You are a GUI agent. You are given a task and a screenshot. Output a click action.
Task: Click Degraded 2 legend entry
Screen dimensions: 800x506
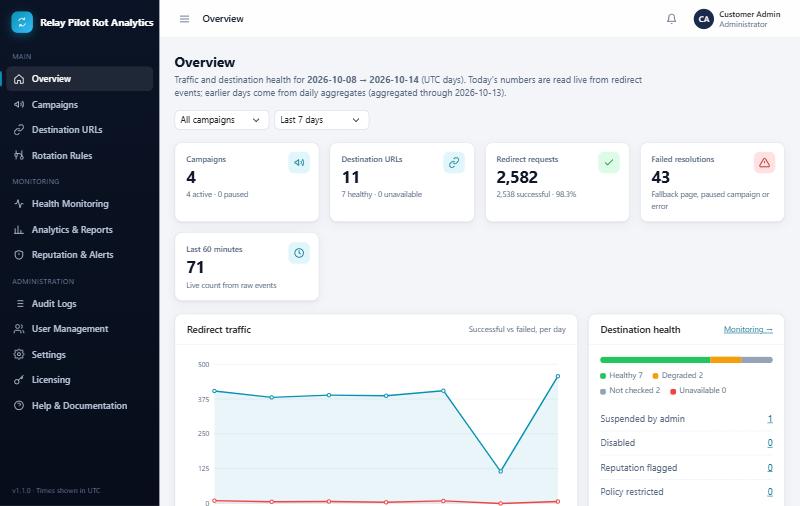tap(678, 375)
